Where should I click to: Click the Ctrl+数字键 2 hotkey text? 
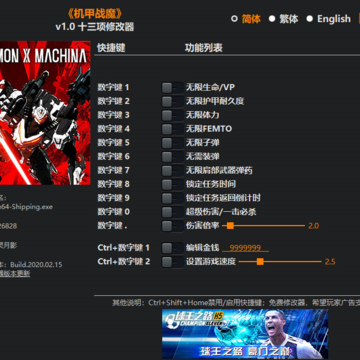click(x=124, y=262)
